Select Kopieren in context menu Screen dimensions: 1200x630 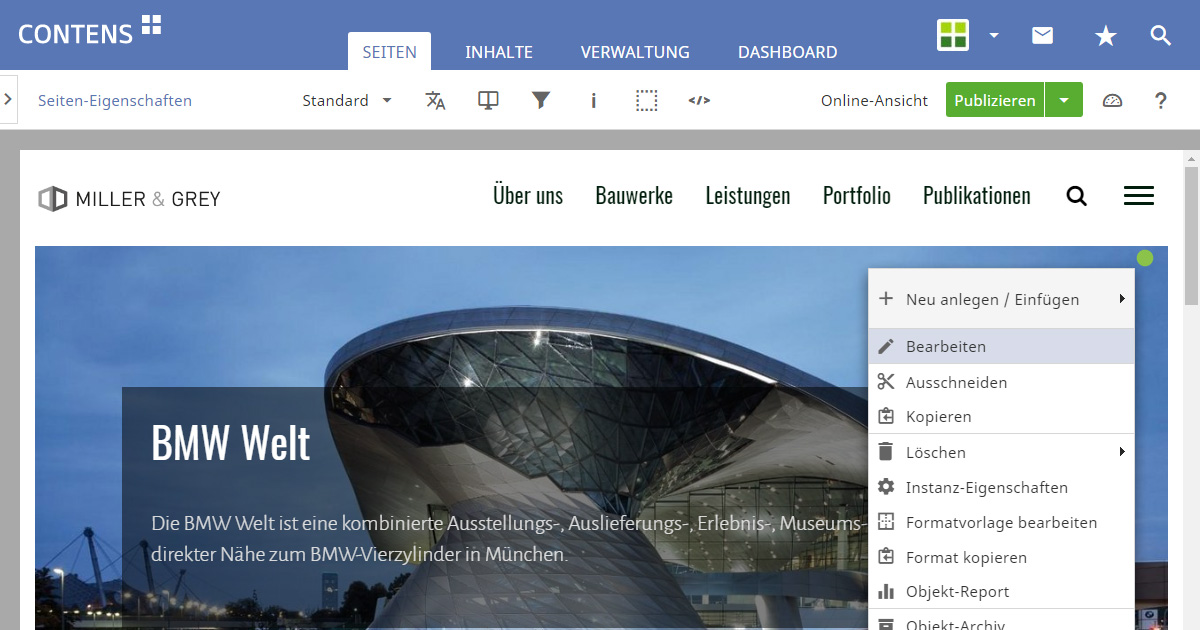coord(1001,416)
